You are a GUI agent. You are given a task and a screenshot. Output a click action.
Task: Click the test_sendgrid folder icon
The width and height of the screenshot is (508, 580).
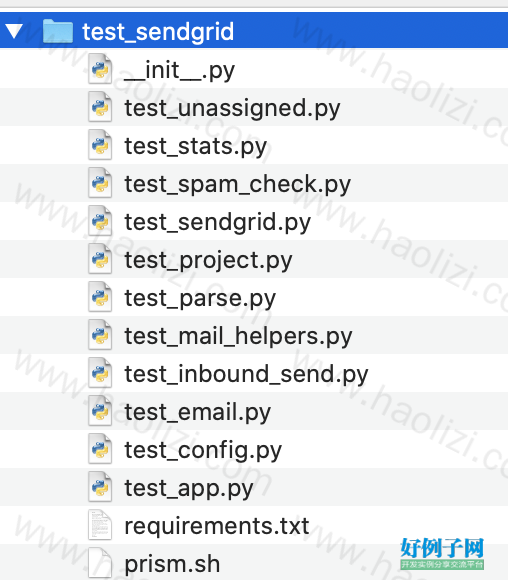(57, 31)
